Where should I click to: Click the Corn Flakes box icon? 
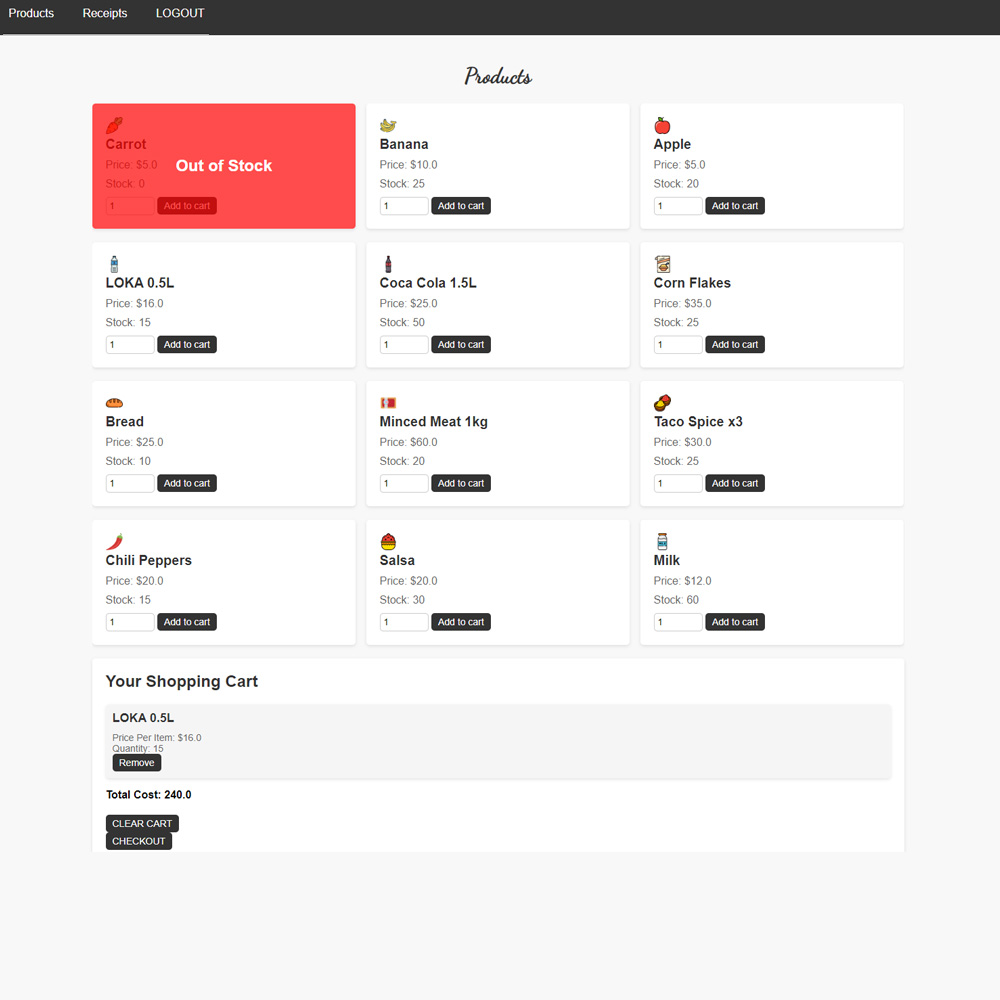click(x=662, y=264)
